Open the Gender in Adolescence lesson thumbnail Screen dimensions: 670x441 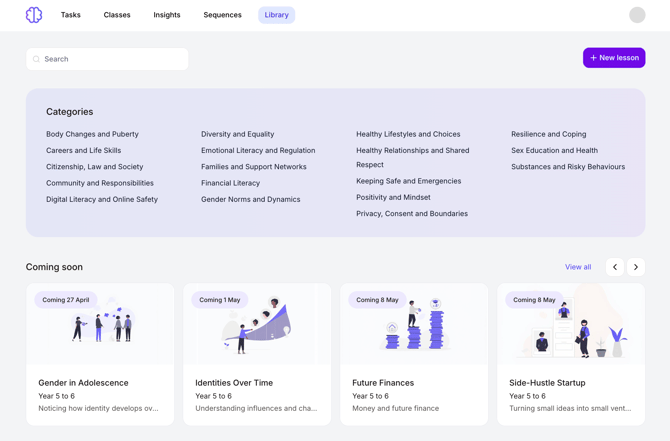100,325
